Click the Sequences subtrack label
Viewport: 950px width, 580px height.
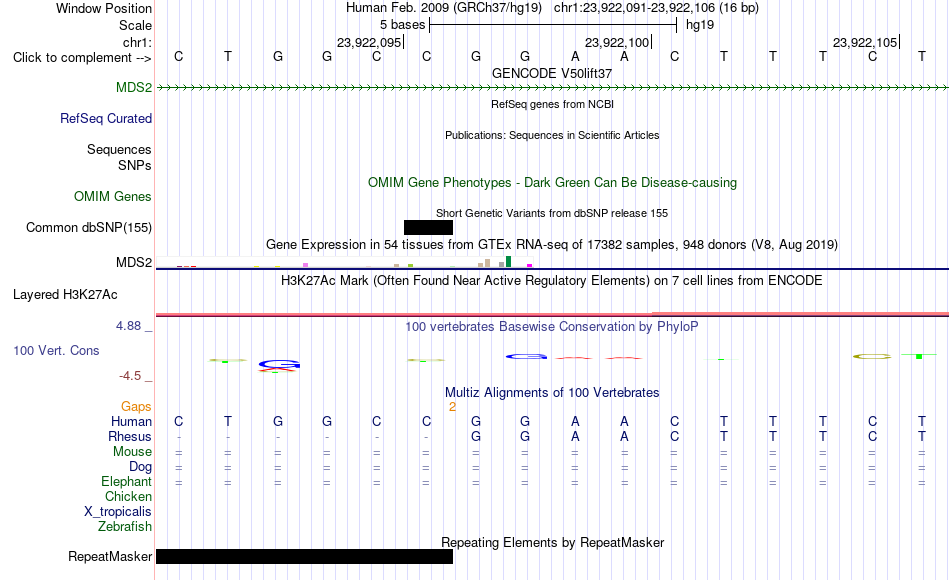[119, 149]
